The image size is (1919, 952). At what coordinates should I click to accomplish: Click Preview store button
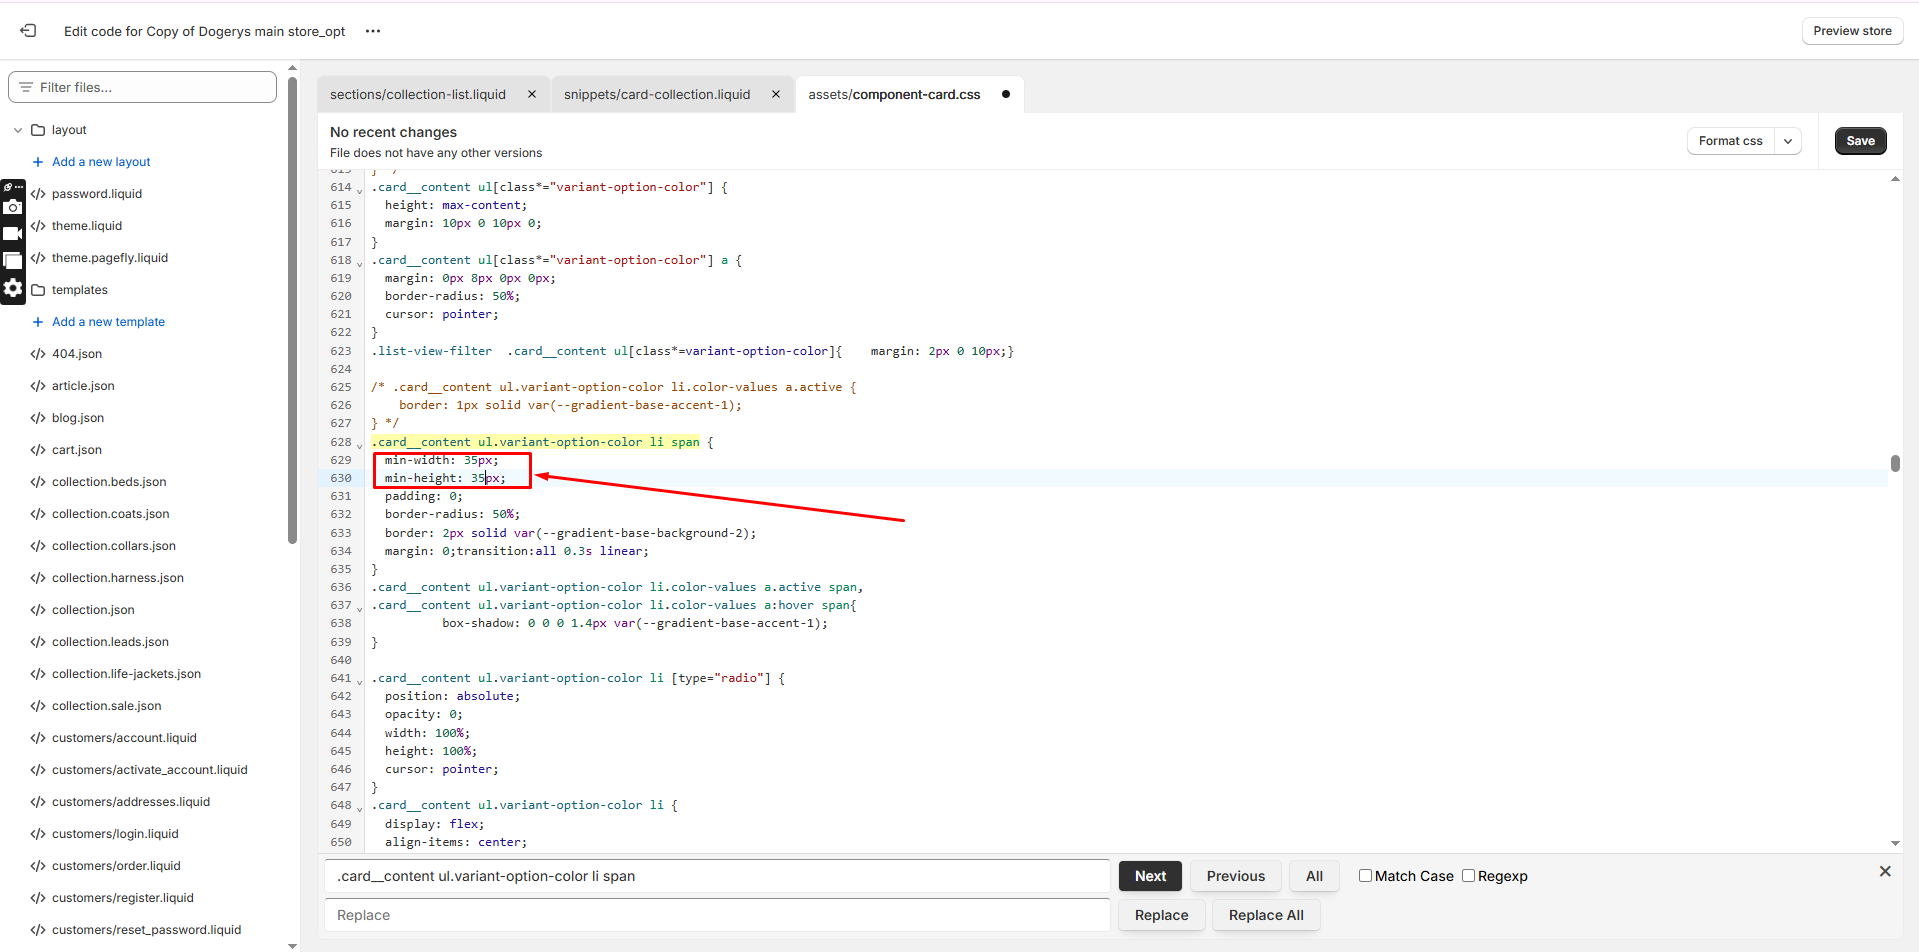coord(1852,31)
